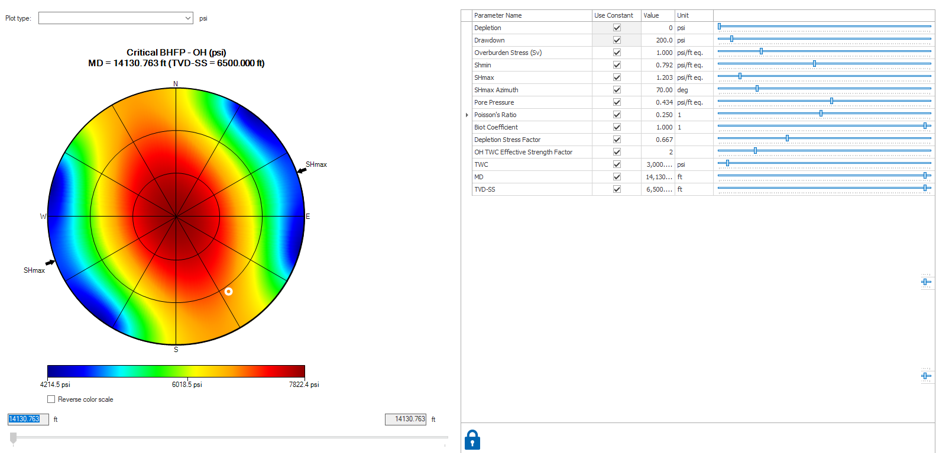
Task: Click the blue padlock lock icon
Action: point(472,439)
